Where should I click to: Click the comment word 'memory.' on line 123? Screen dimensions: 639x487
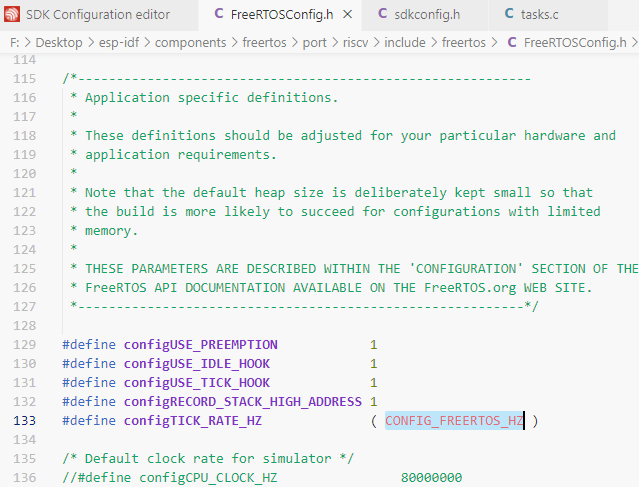coord(111,231)
